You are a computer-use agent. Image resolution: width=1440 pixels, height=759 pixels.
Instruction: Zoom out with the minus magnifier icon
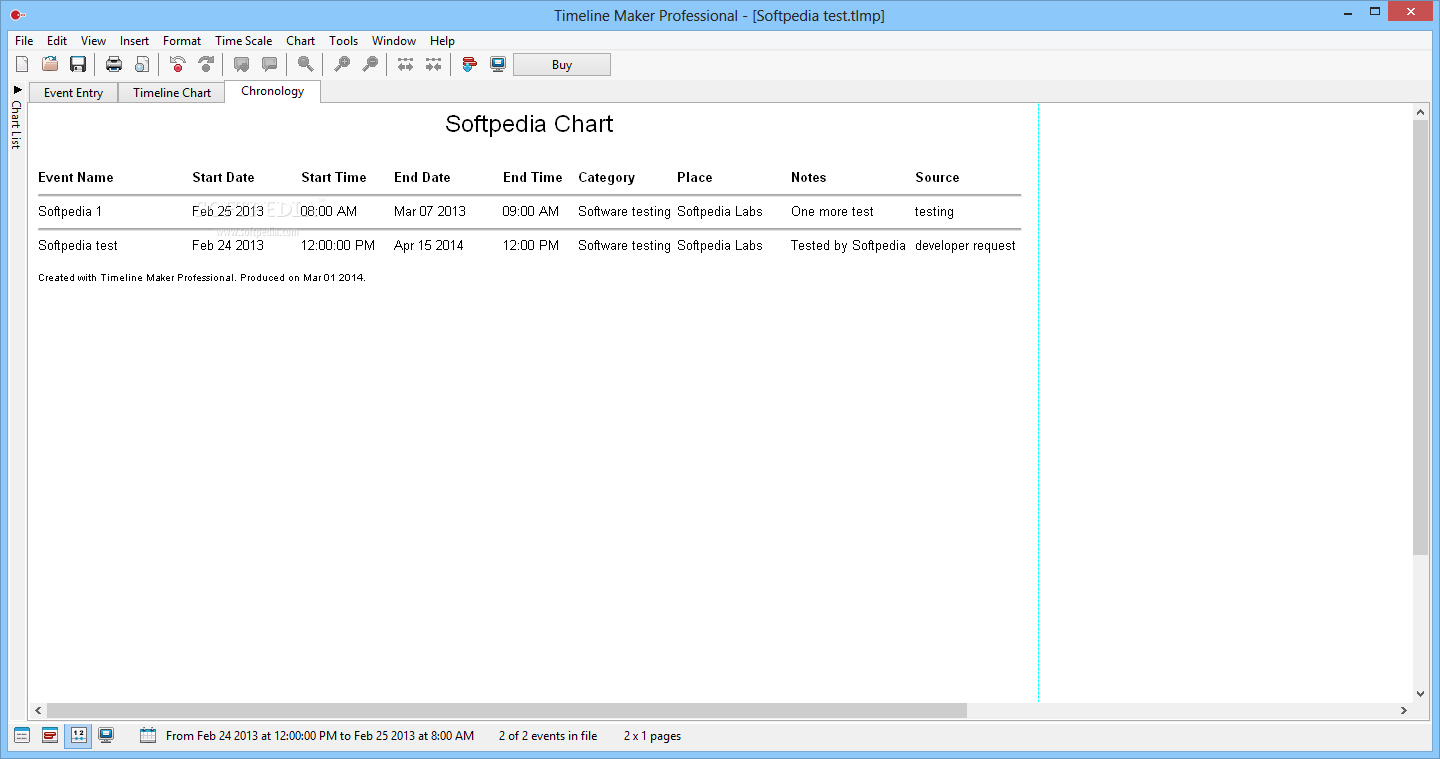click(370, 64)
